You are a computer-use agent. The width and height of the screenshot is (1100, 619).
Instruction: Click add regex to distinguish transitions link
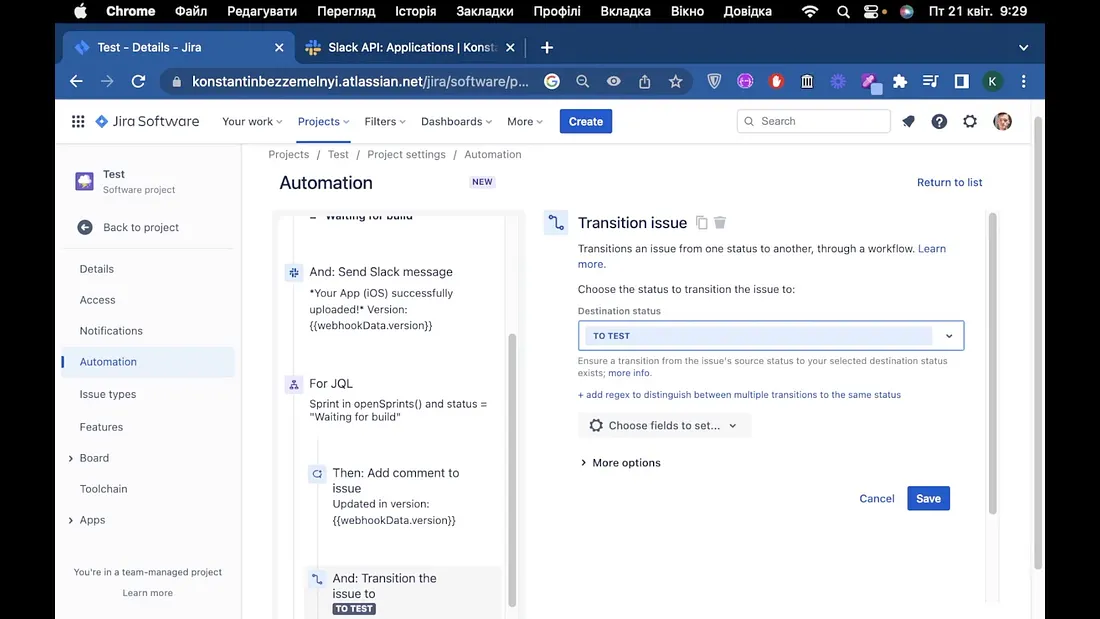tap(739, 395)
